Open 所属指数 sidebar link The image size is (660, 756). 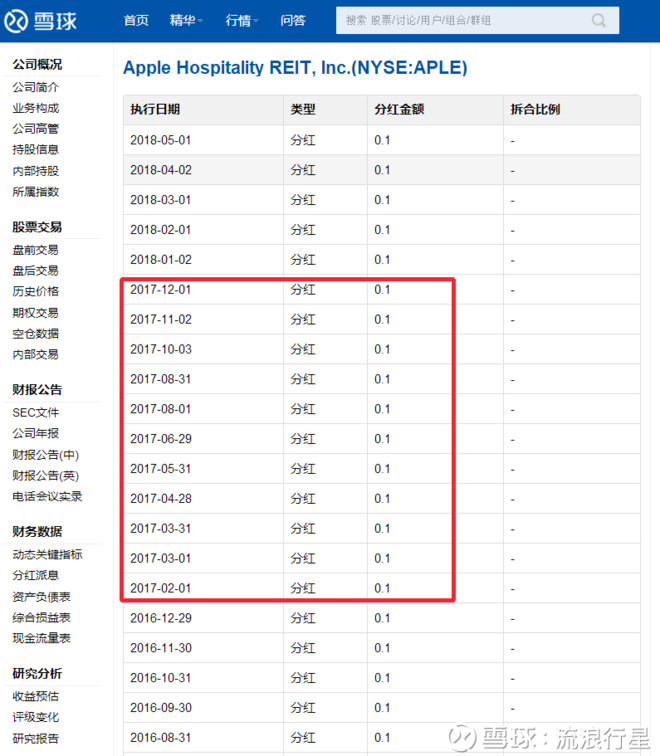click(x=36, y=191)
